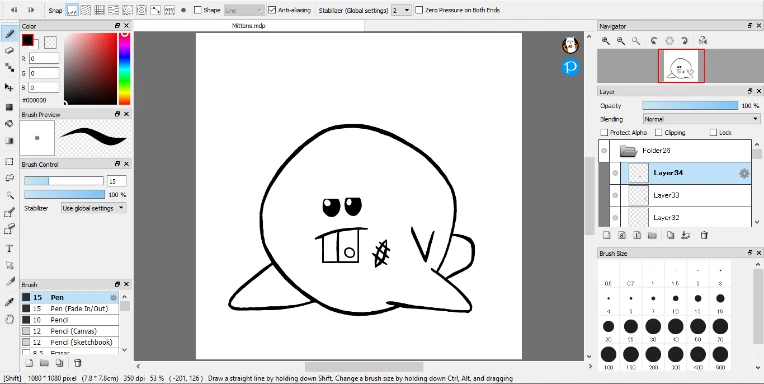764x384 pixels.
Task: Select the Divide frame tool
Action: click(9, 282)
